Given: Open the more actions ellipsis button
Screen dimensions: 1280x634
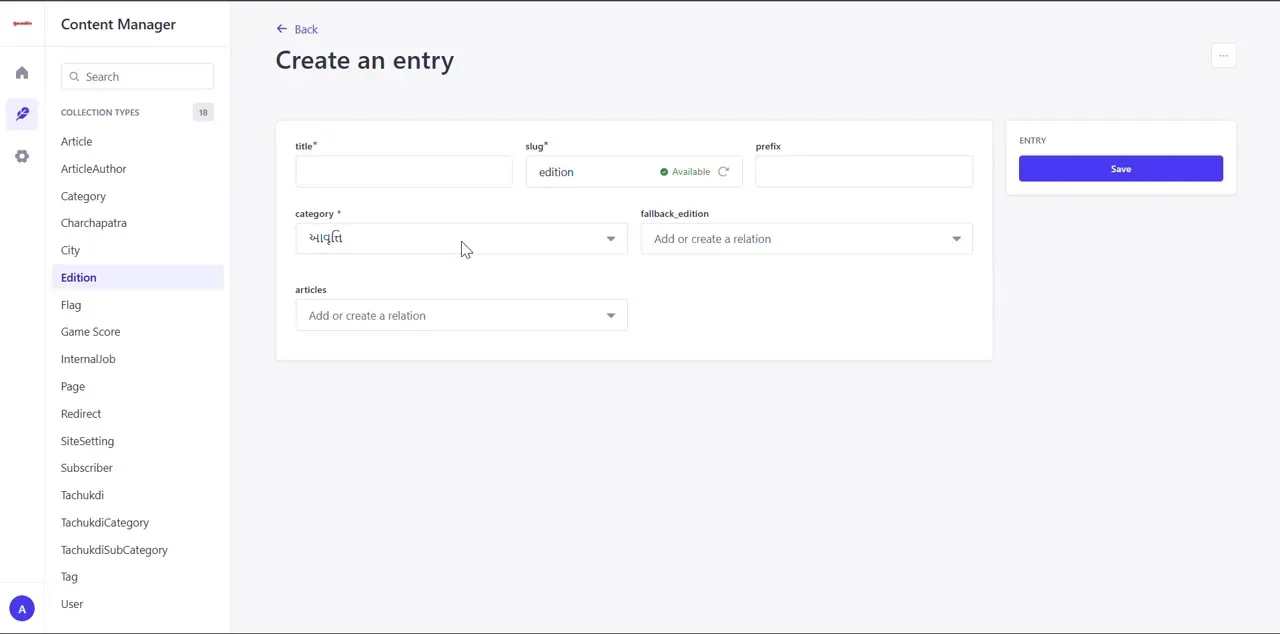Looking at the screenshot, I should (1223, 56).
